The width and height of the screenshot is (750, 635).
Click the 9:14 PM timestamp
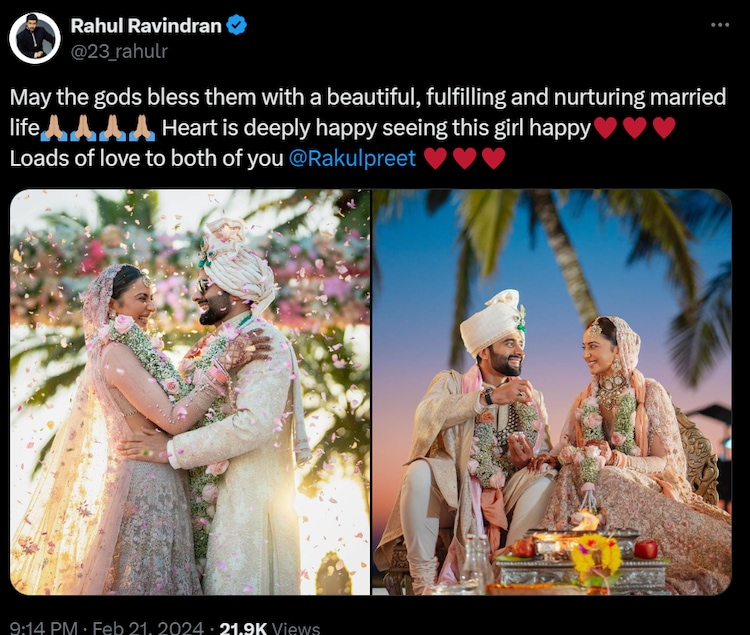(x=44, y=627)
